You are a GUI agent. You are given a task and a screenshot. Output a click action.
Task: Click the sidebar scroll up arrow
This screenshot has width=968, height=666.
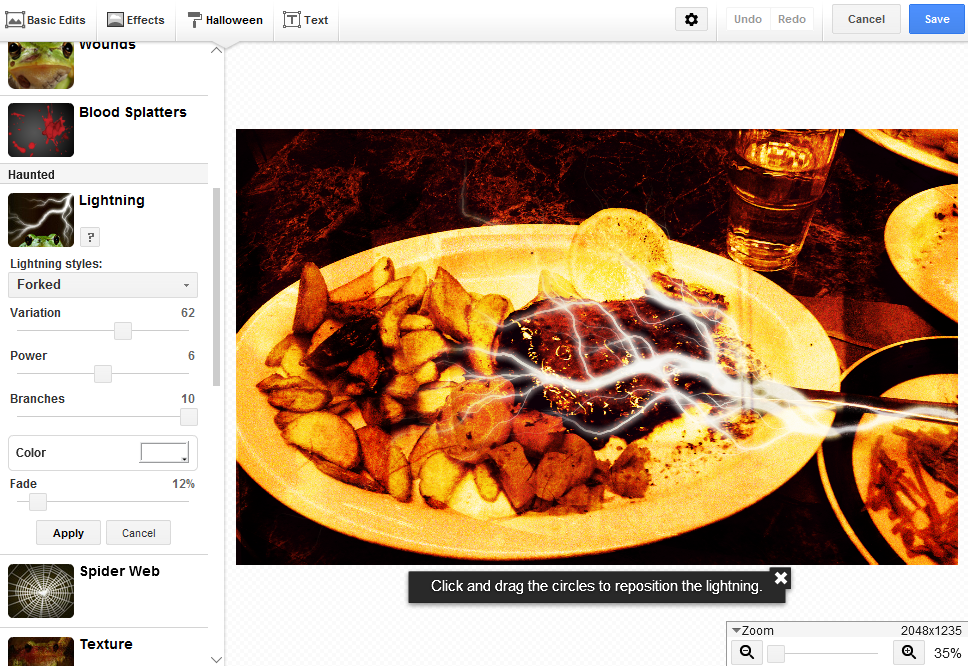coord(216,50)
